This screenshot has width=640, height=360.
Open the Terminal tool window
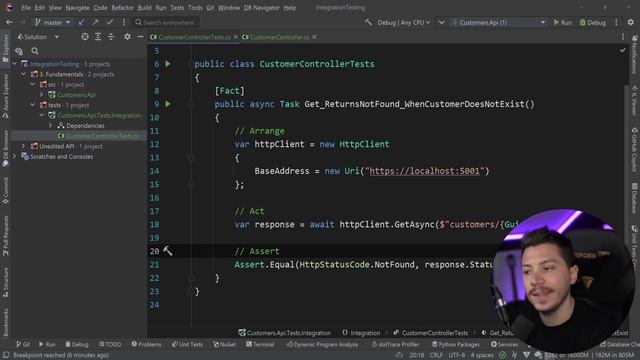260,344
